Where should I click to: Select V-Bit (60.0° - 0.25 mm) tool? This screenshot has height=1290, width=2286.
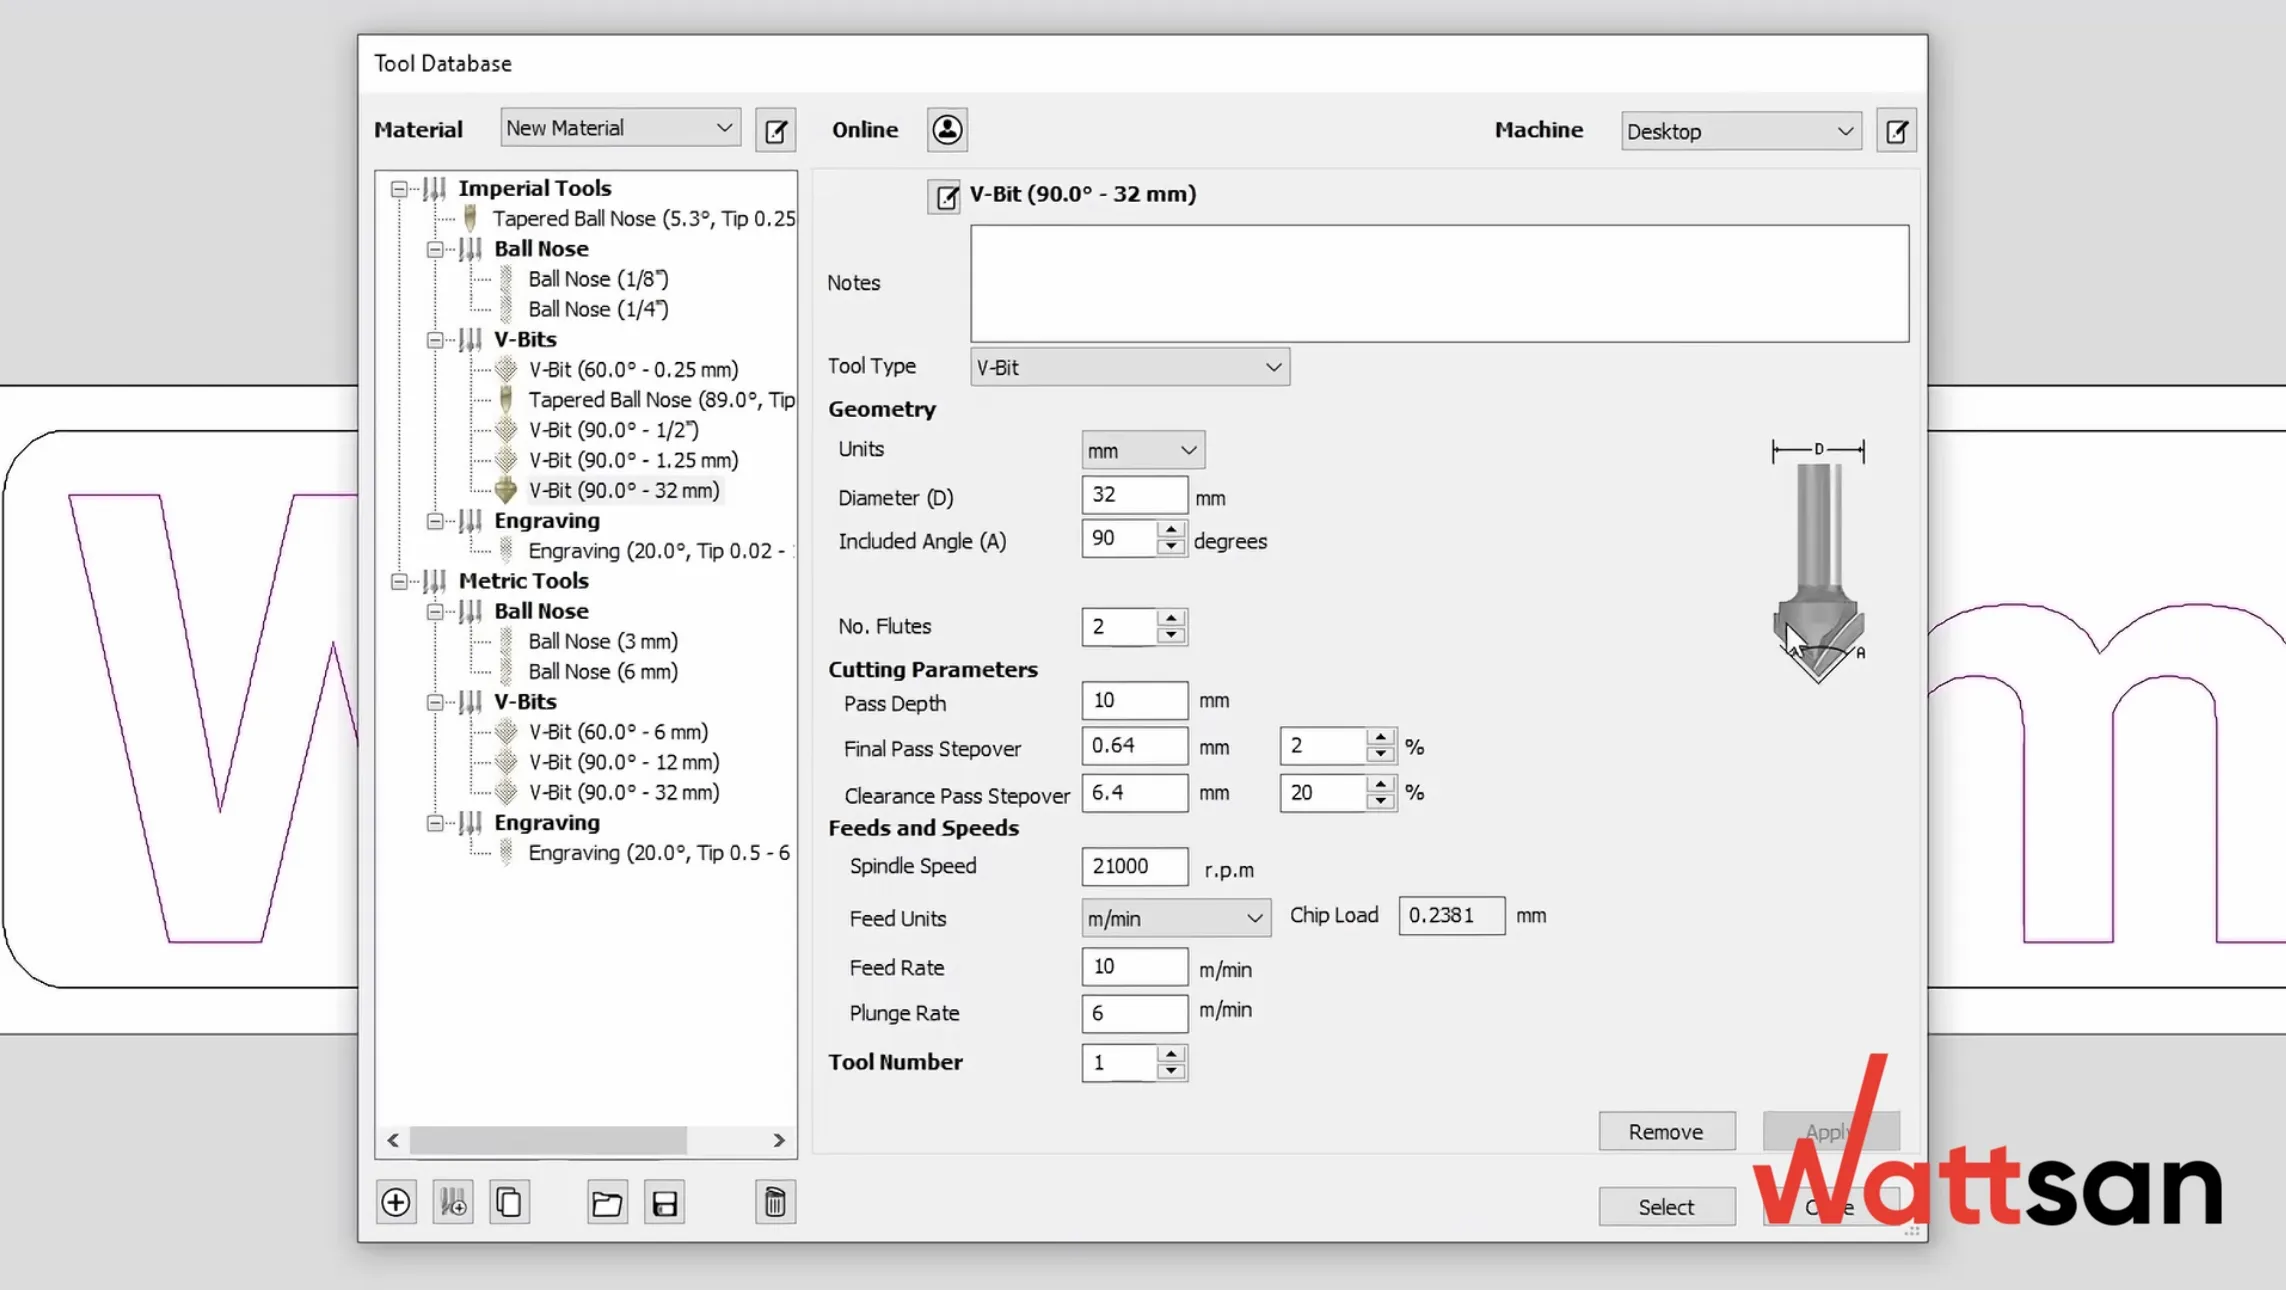tap(633, 369)
